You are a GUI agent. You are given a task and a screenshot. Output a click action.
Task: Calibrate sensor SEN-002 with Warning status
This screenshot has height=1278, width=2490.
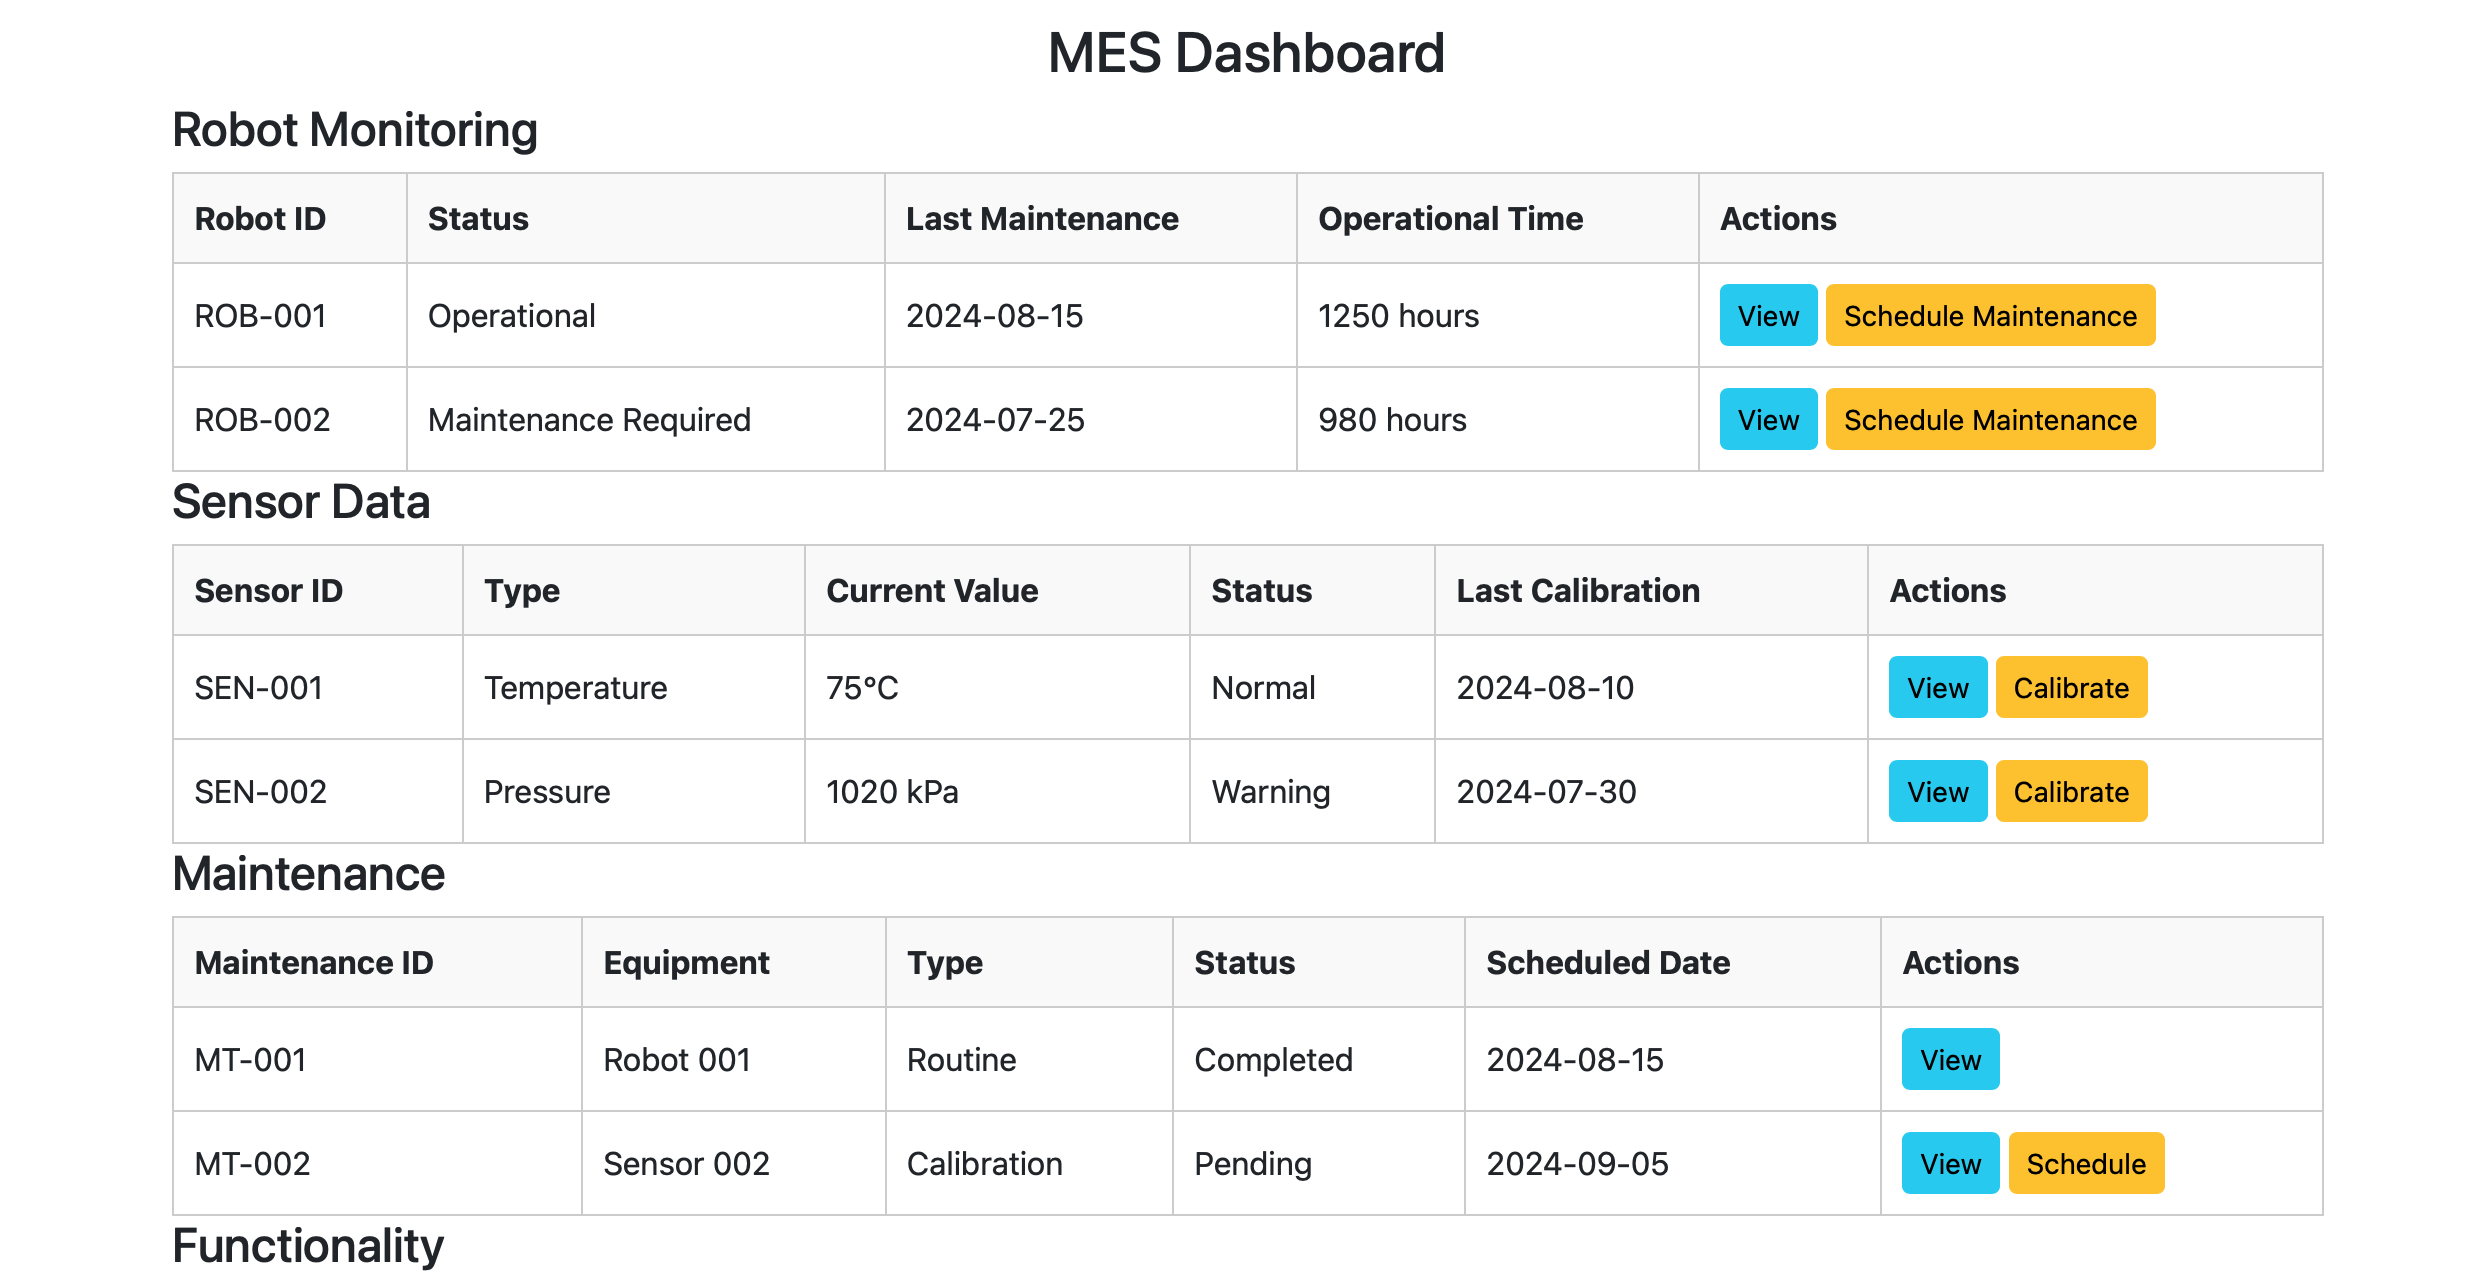tap(2070, 791)
